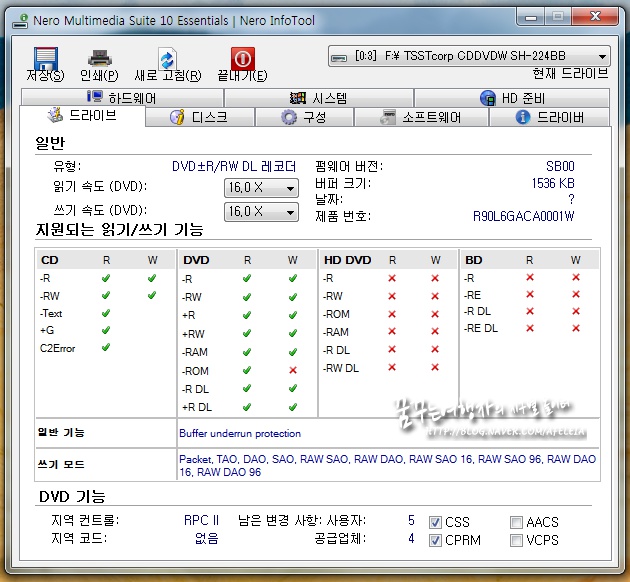The height and width of the screenshot is (582, 630).
Task: Click the serial number R90L6GACA0001W
Action: pyautogui.click(x=524, y=216)
